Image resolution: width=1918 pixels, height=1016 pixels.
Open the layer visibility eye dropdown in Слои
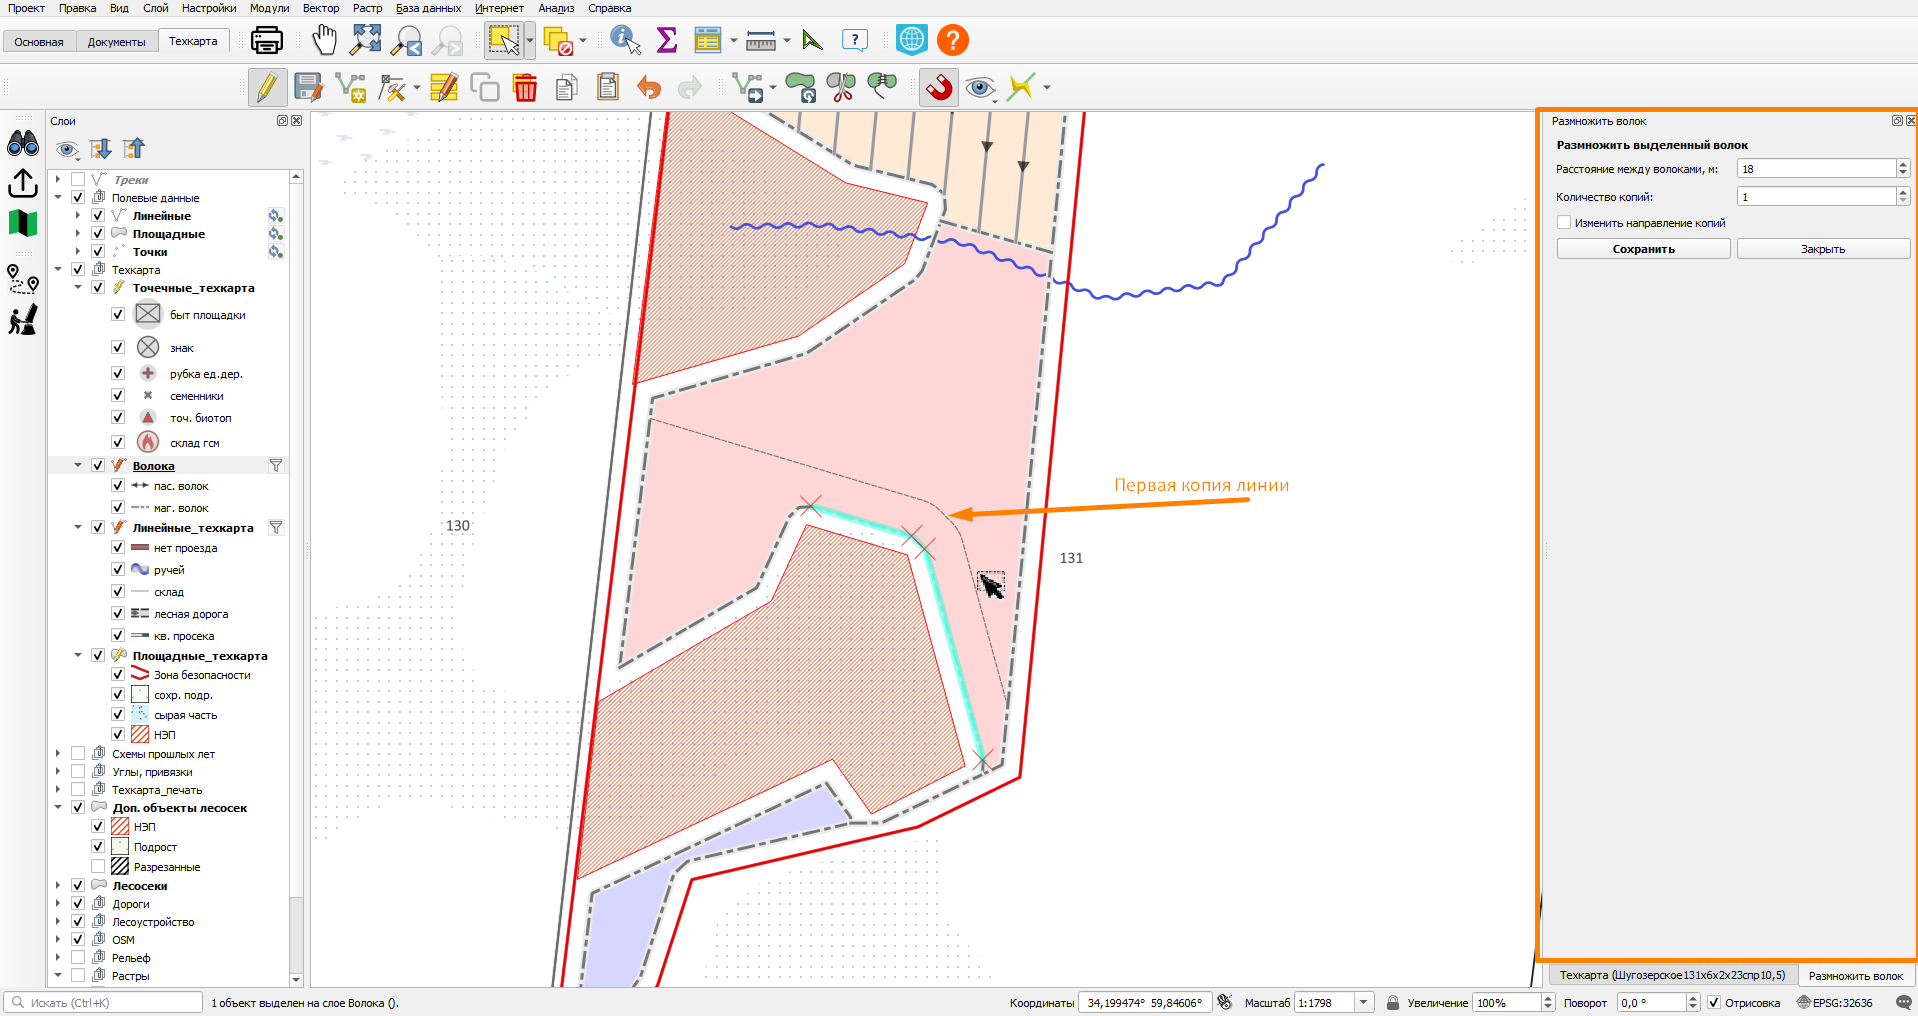(x=67, y=150)
